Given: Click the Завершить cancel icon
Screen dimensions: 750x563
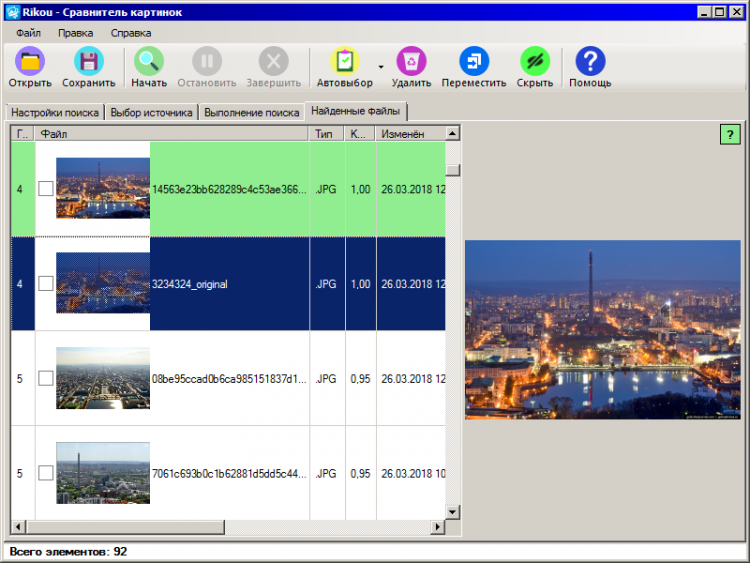Looking at the screenshot, I should [274, 61].
